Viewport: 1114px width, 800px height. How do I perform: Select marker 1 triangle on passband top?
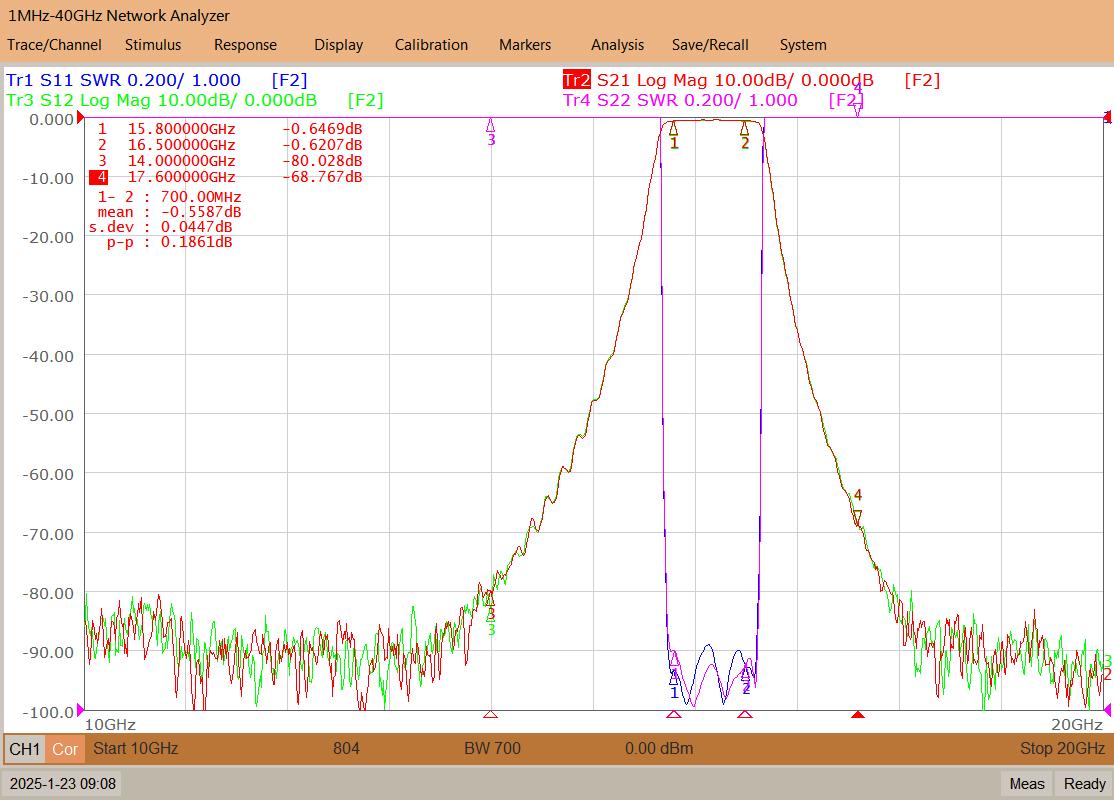click(x=674, y=129)
